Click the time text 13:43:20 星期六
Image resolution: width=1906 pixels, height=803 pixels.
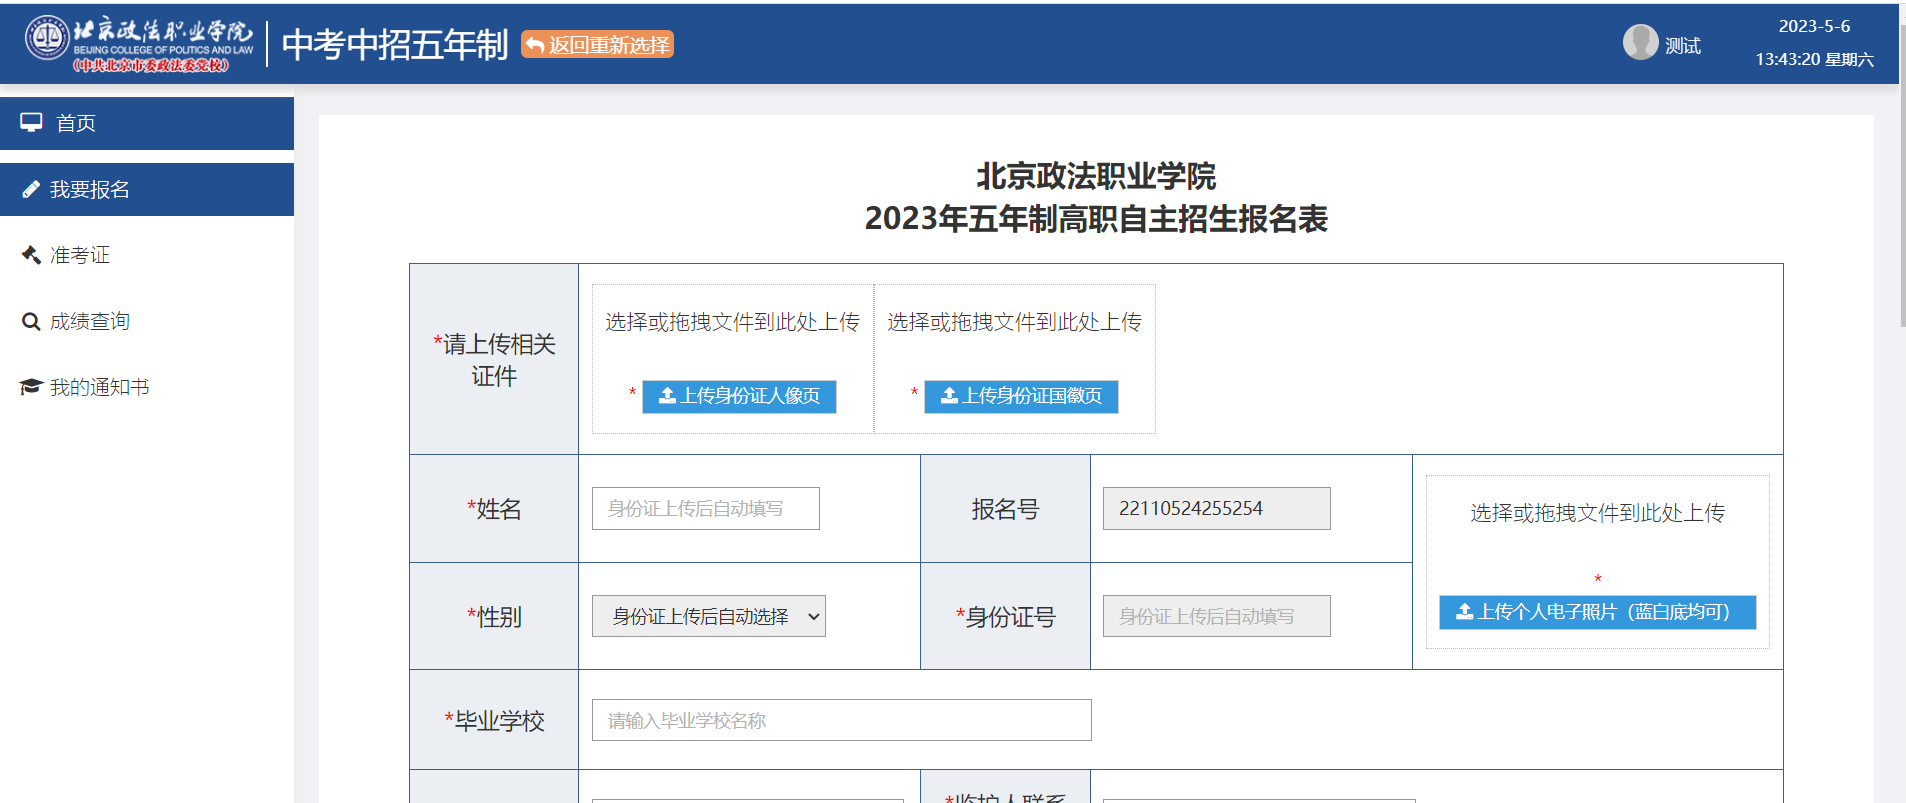point(1814,59)
